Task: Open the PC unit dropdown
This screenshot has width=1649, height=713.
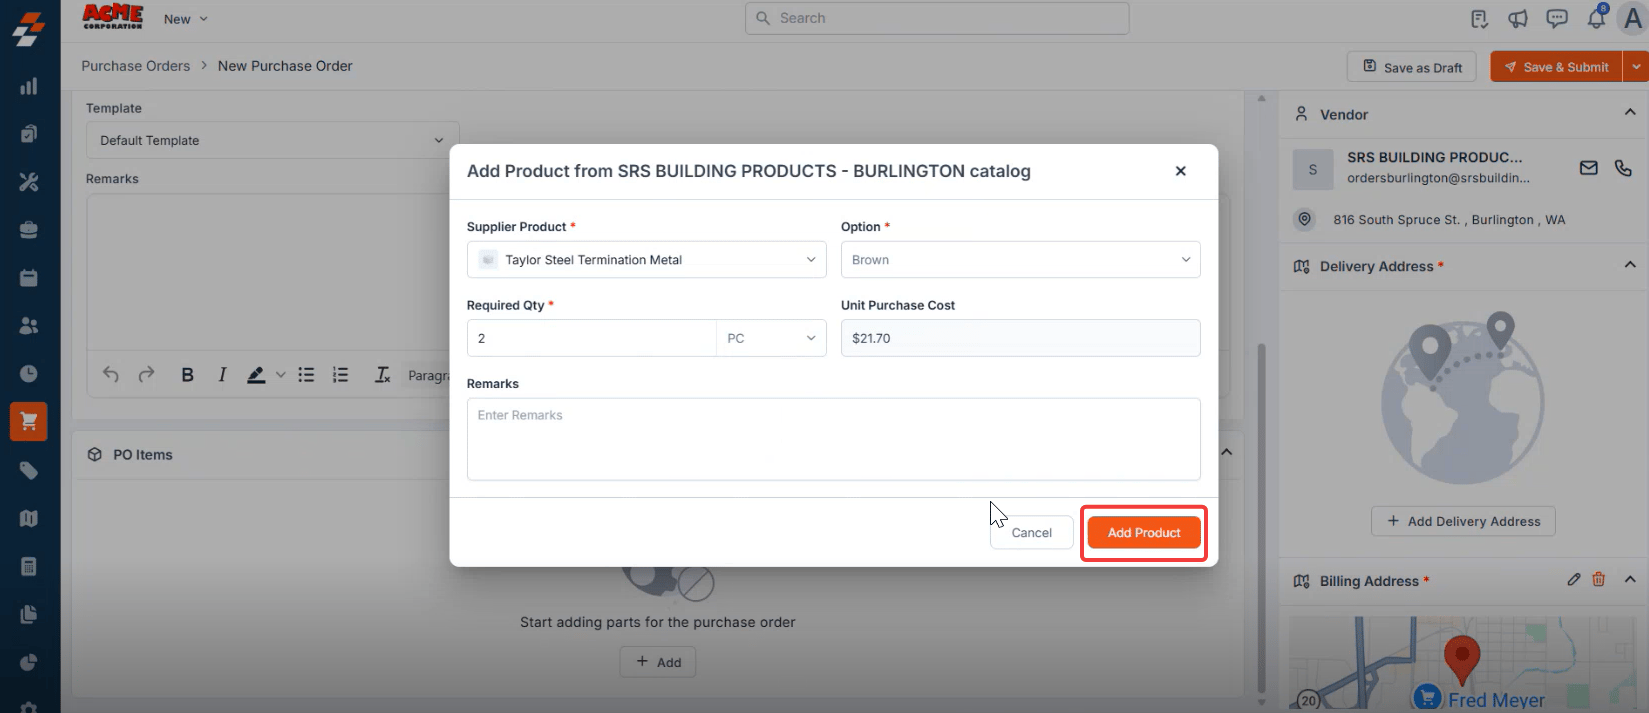Action: [771, 338]
